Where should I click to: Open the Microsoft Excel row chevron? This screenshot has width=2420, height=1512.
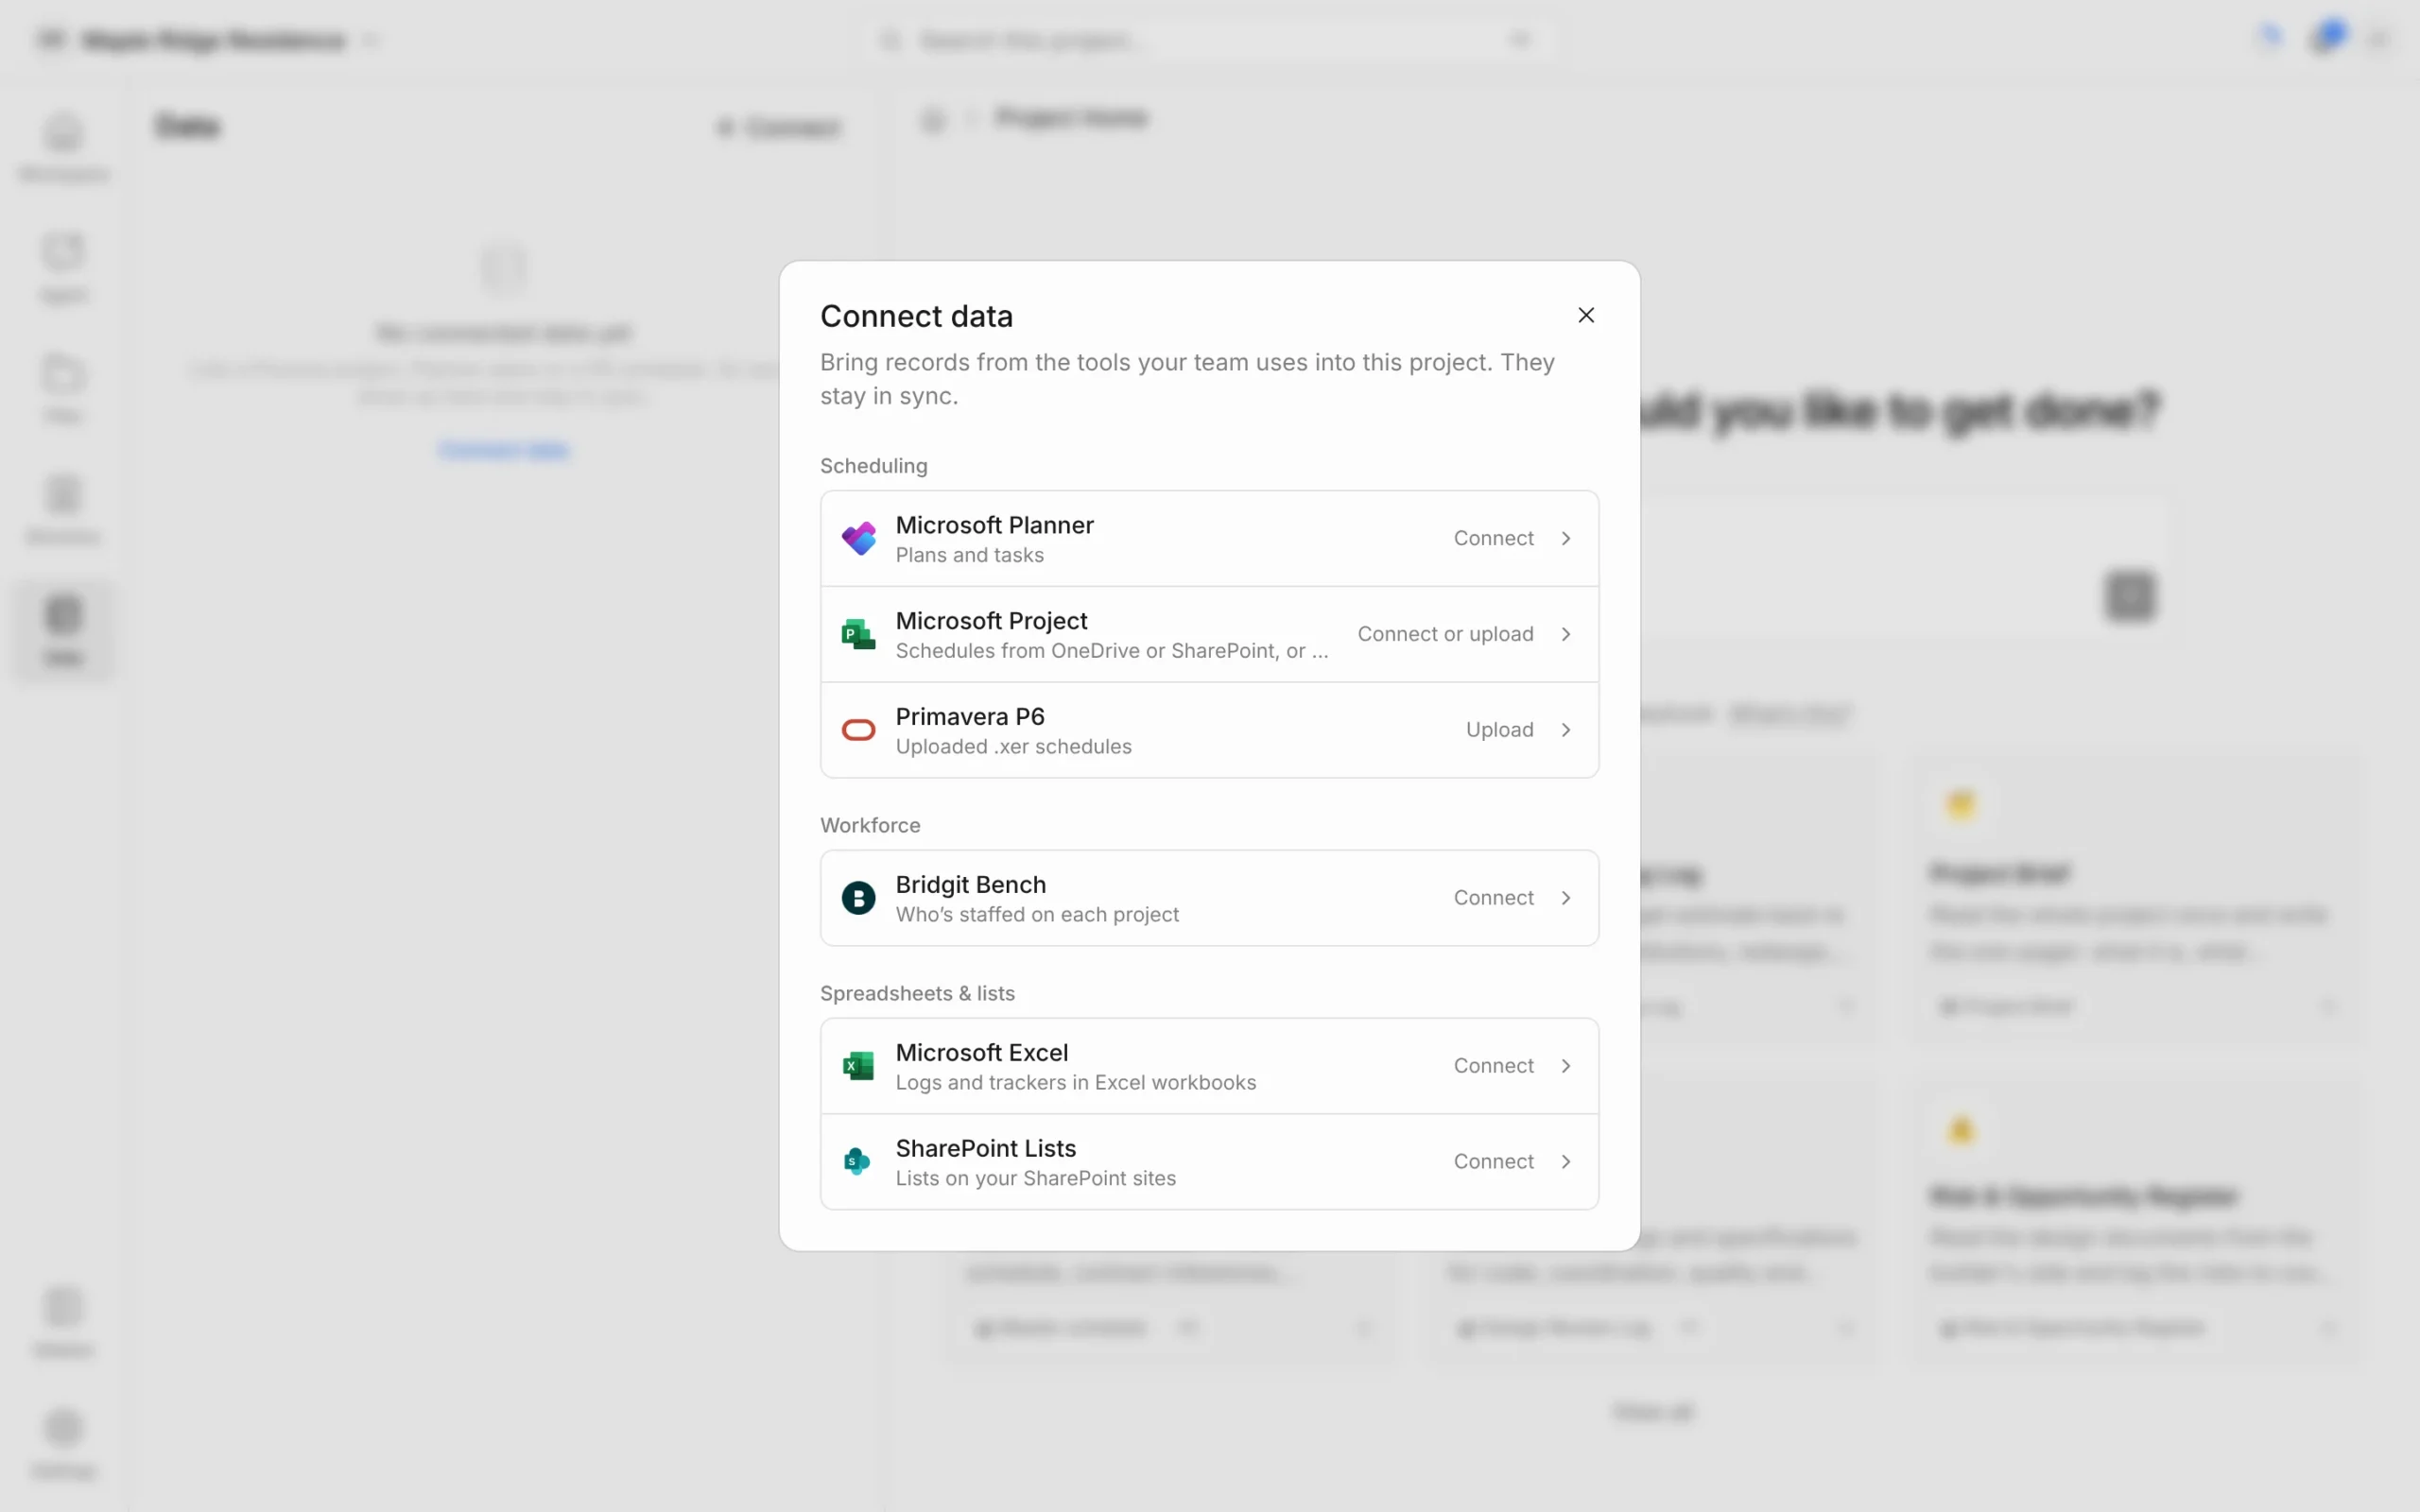[x=1566, y=1066]
